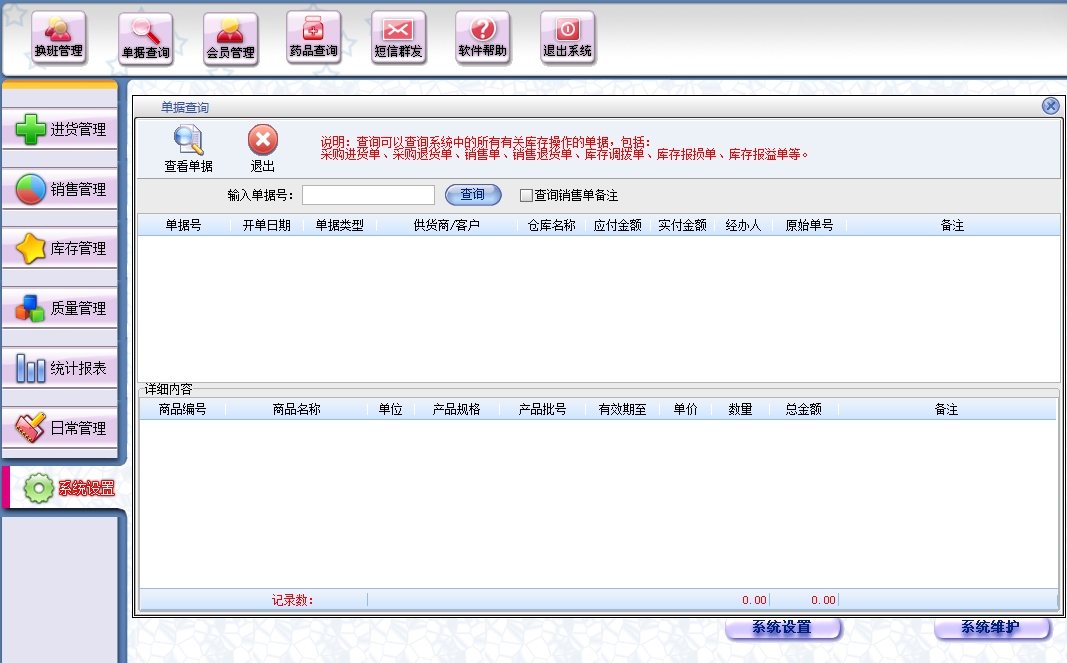Launch 短信群发 bulk SMS tool
1067x663 pixels.
[398, 38]
